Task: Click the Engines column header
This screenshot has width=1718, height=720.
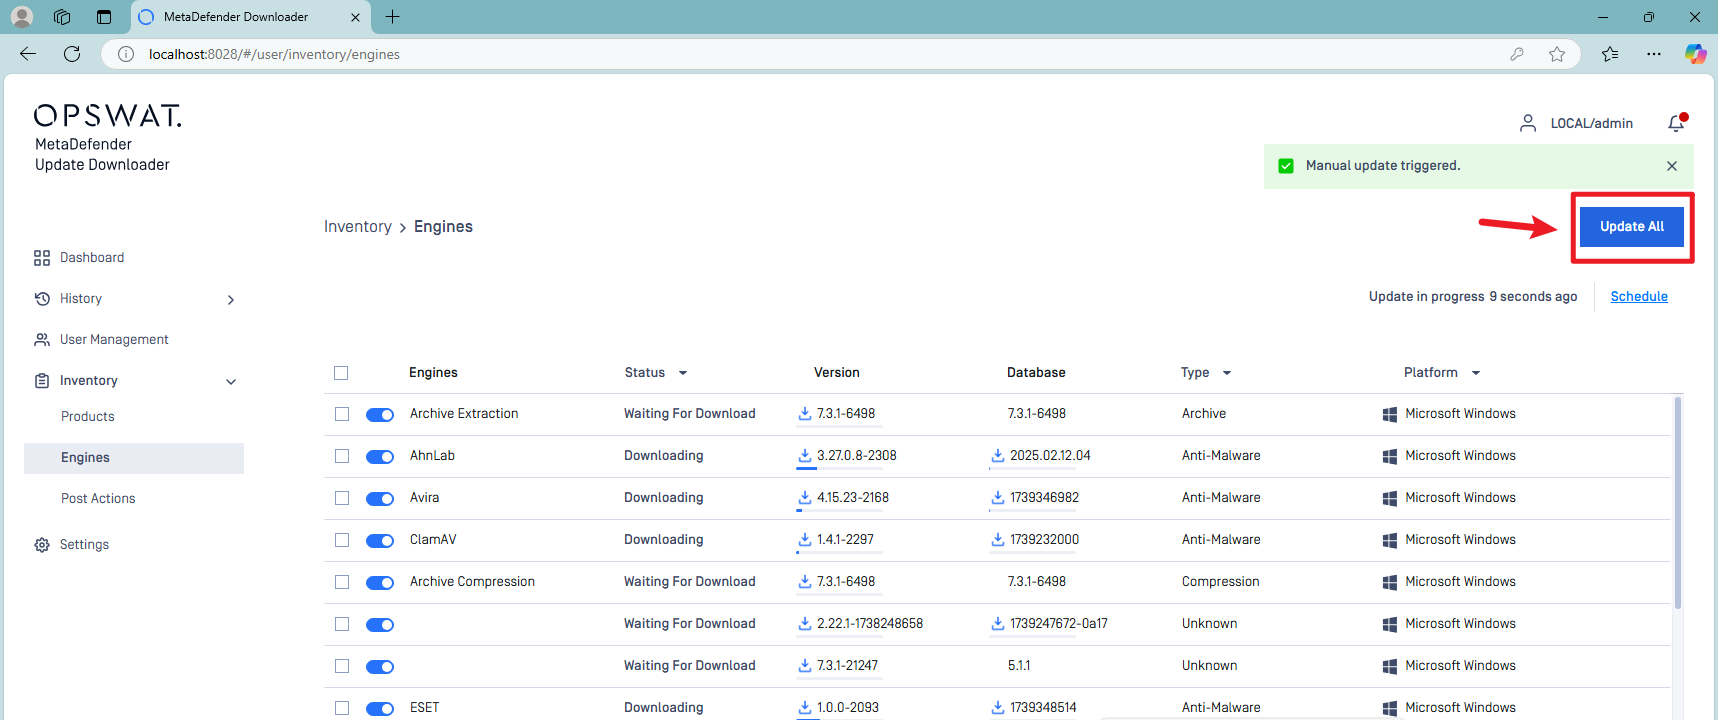Action: tap(433, 373)
